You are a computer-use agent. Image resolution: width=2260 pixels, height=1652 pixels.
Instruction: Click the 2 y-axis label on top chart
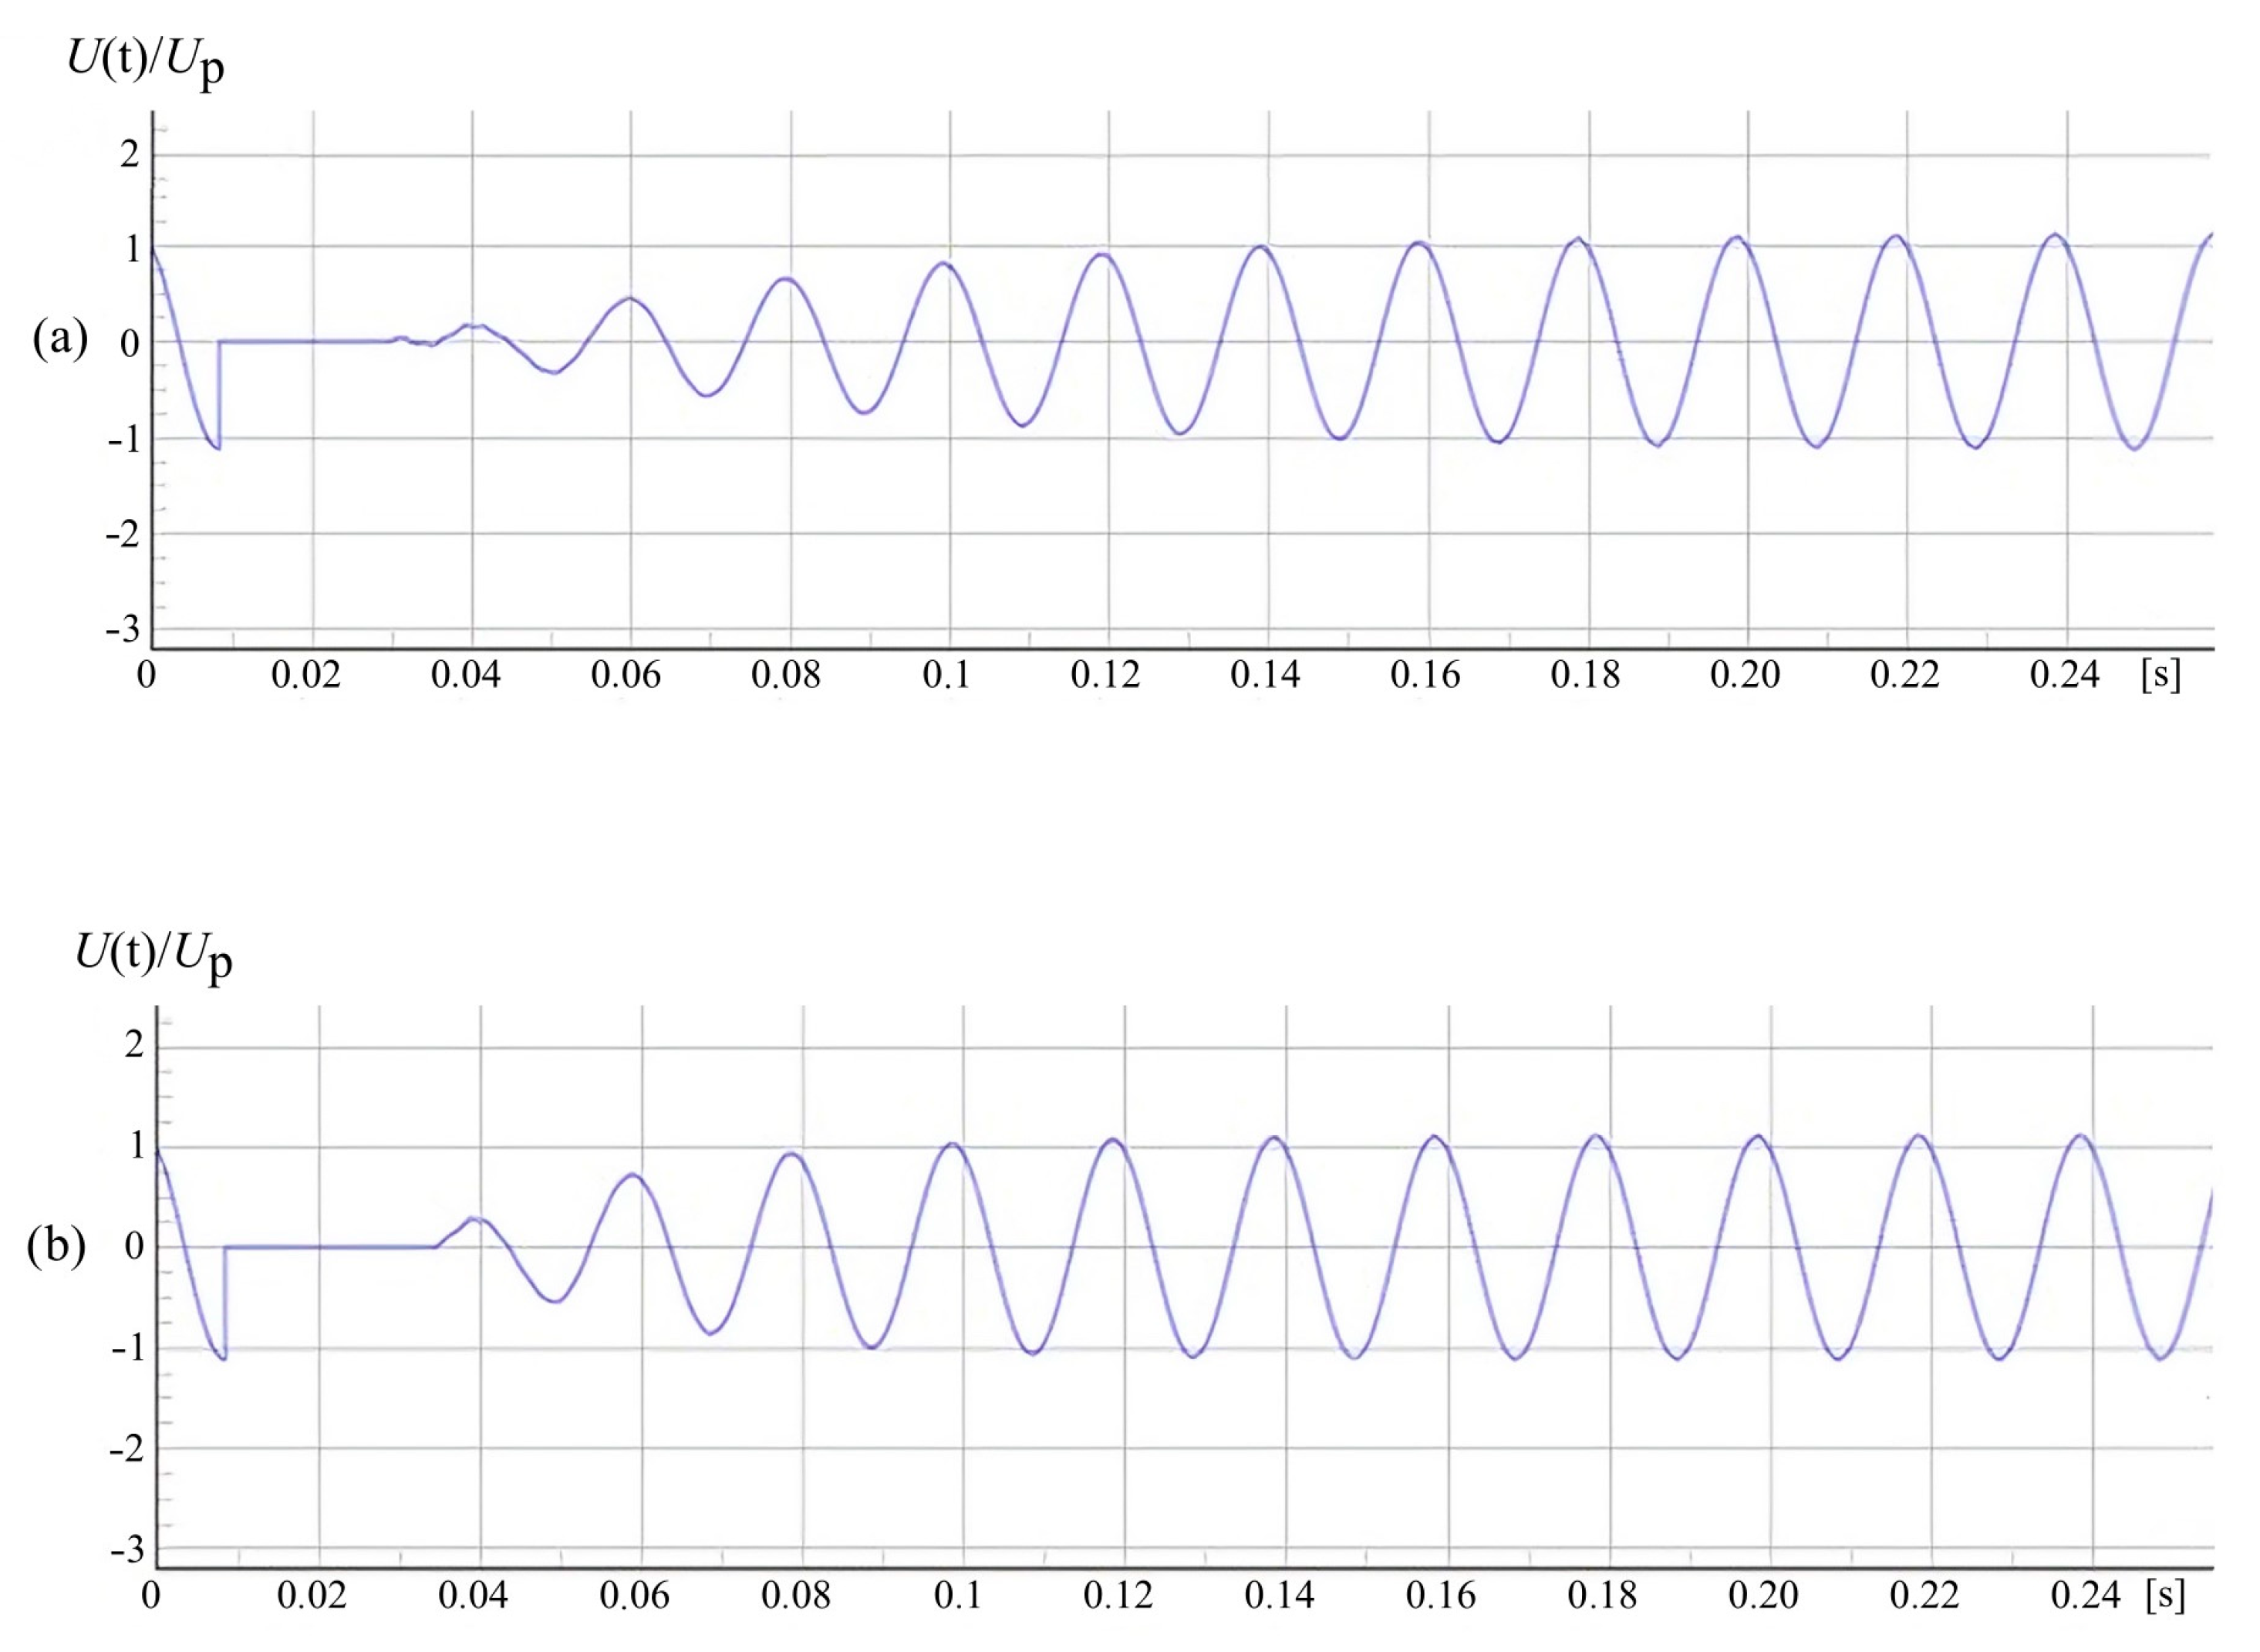pos(130,155)
